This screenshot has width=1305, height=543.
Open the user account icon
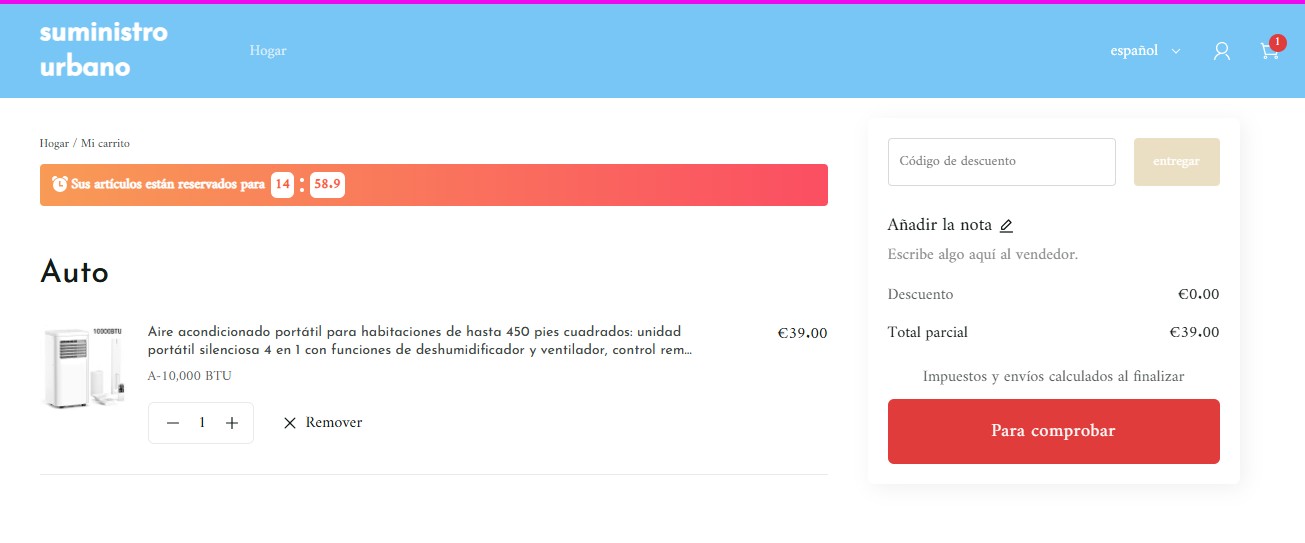[x=1221, y=51]
